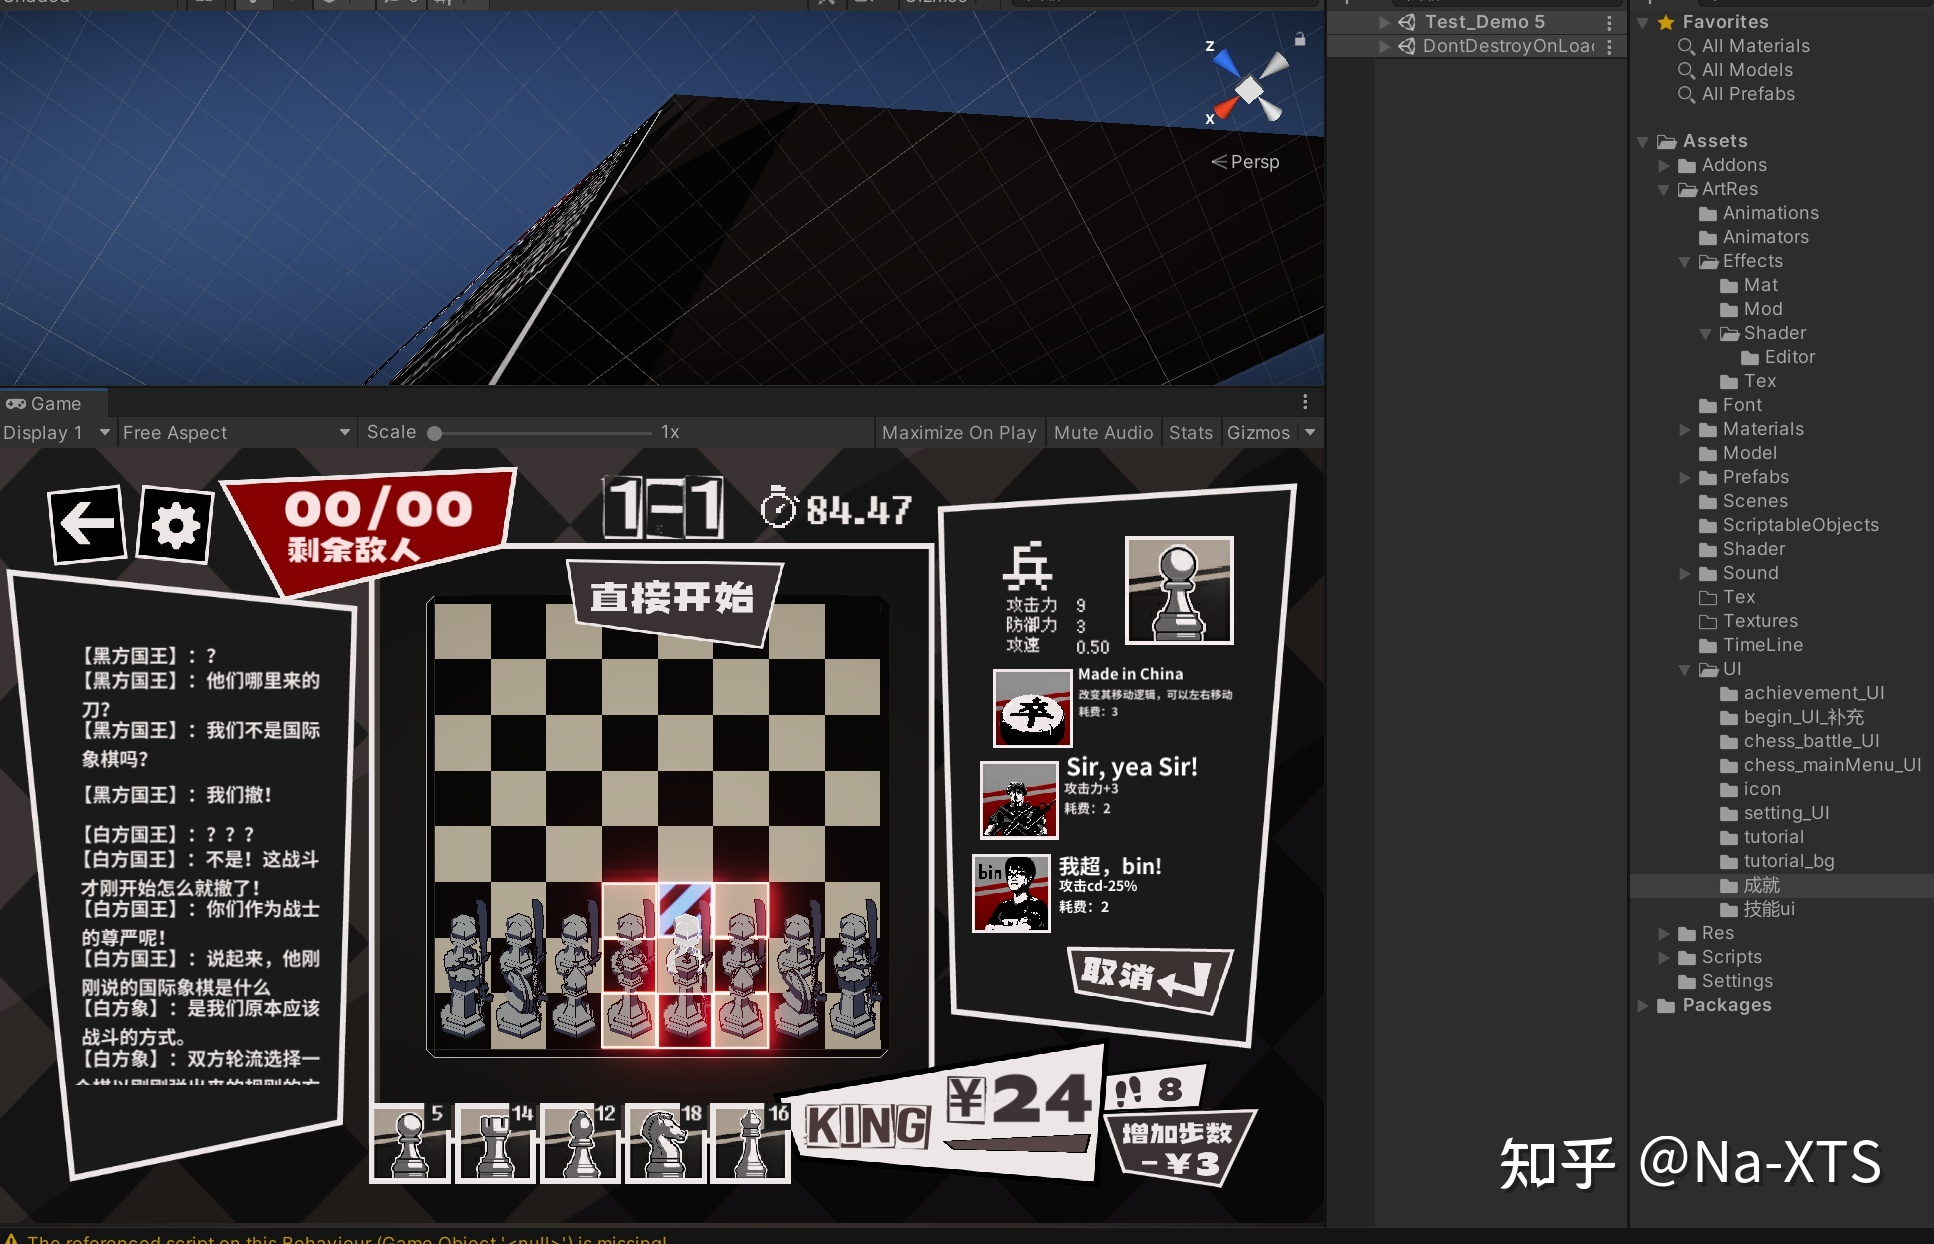The width and height of the screenshot is (1934, 1244).
Task: Click the Display 1 dropdown selector
Action: tap(55, 431)
